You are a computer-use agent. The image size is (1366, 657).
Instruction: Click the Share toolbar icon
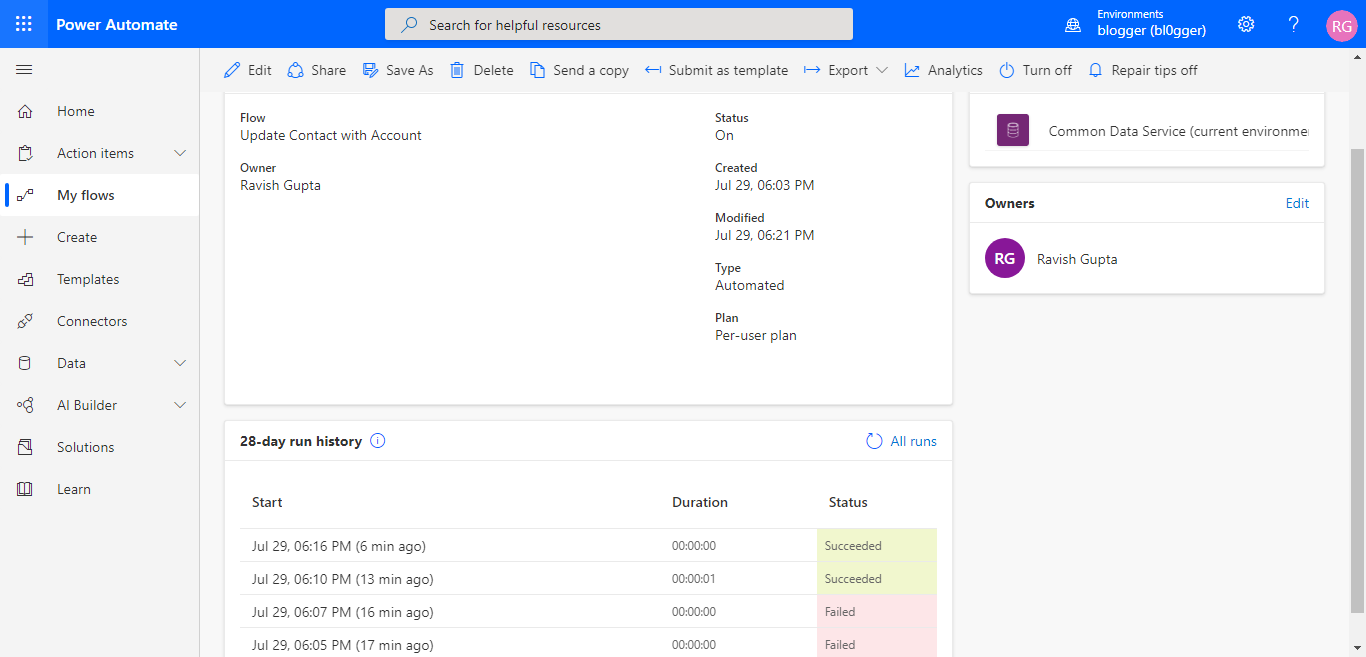tap(294, 69)
